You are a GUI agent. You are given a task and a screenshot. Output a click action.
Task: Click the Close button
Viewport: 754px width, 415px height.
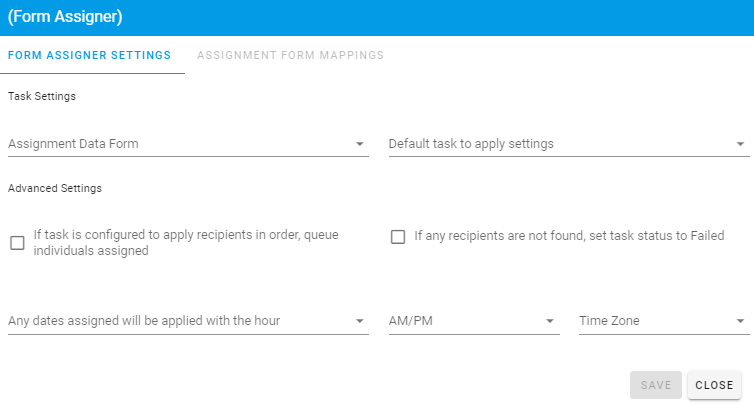pyautogui.click(x=714, y=385)
